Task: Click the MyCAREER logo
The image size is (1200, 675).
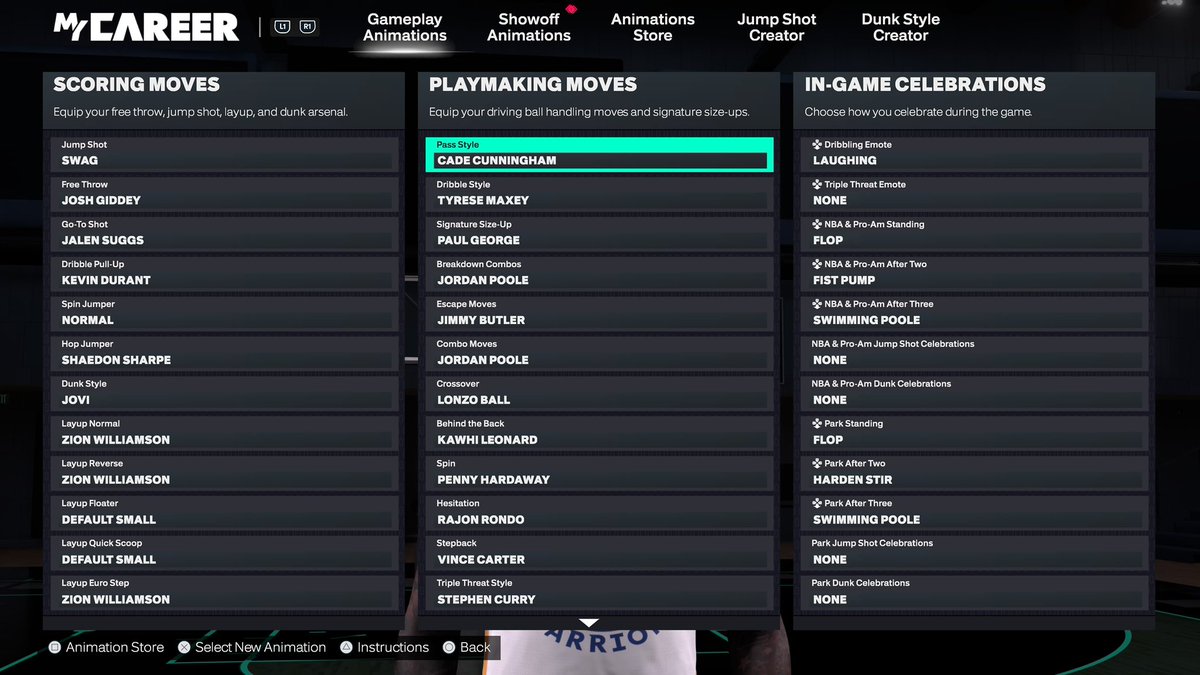Action: click(x=146, y=27)
